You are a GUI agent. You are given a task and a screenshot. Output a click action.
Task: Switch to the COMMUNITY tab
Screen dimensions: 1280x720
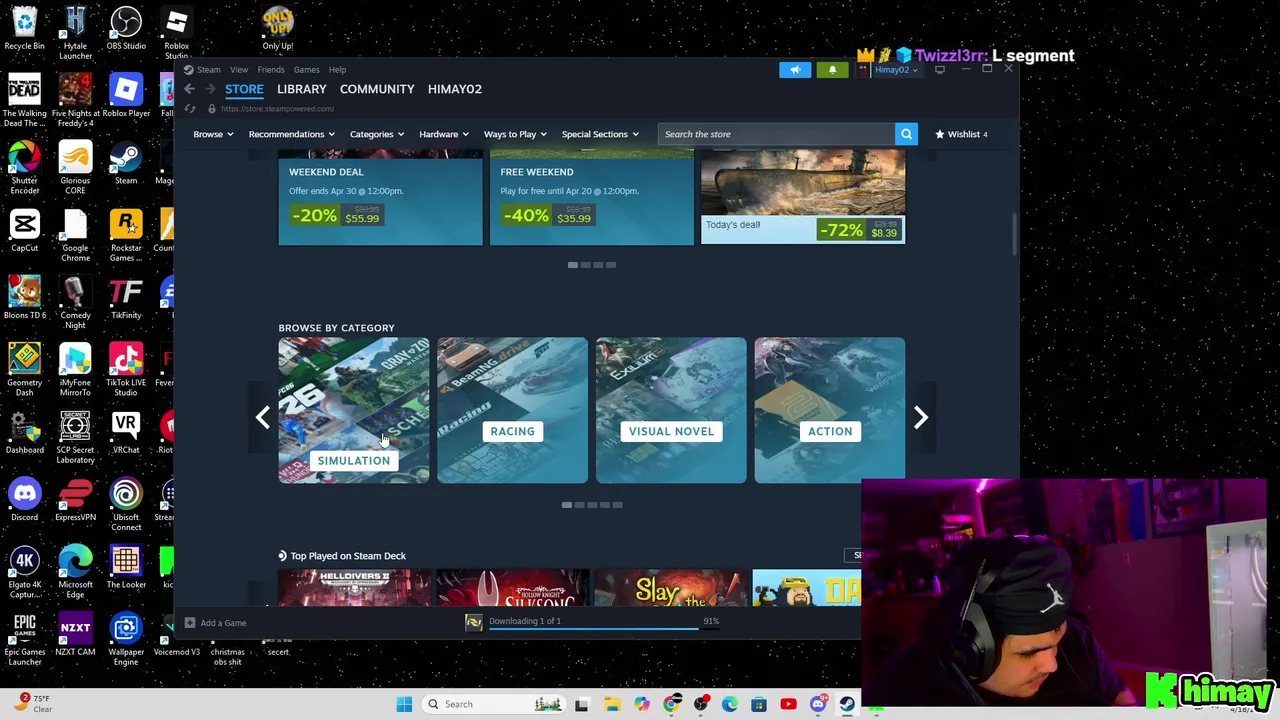point(377,89)
